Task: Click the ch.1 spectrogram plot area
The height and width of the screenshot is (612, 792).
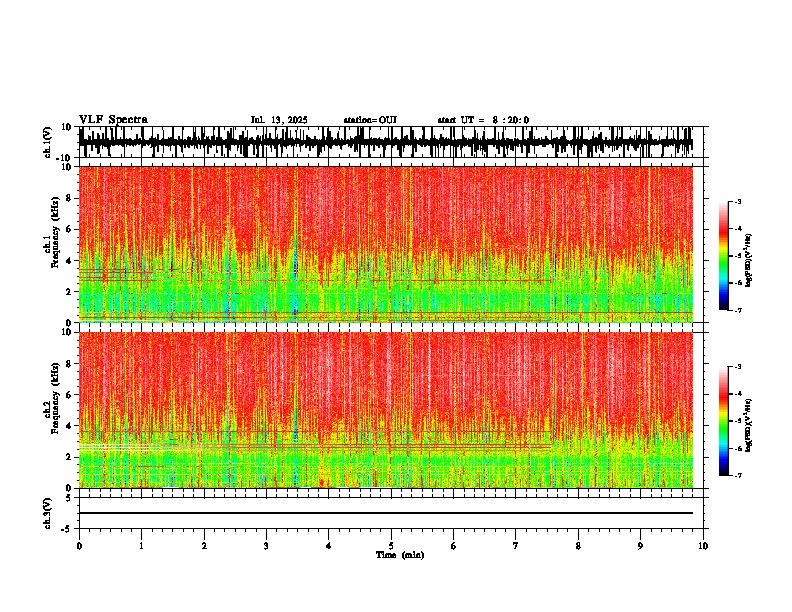Action: click(x=386, y=244)
